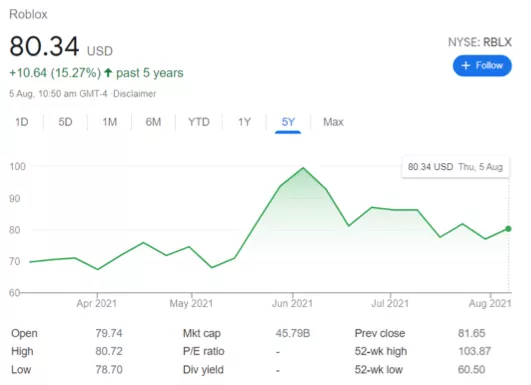Click the Jul 2021 axis label
The image size is (531, 385).
390,303
